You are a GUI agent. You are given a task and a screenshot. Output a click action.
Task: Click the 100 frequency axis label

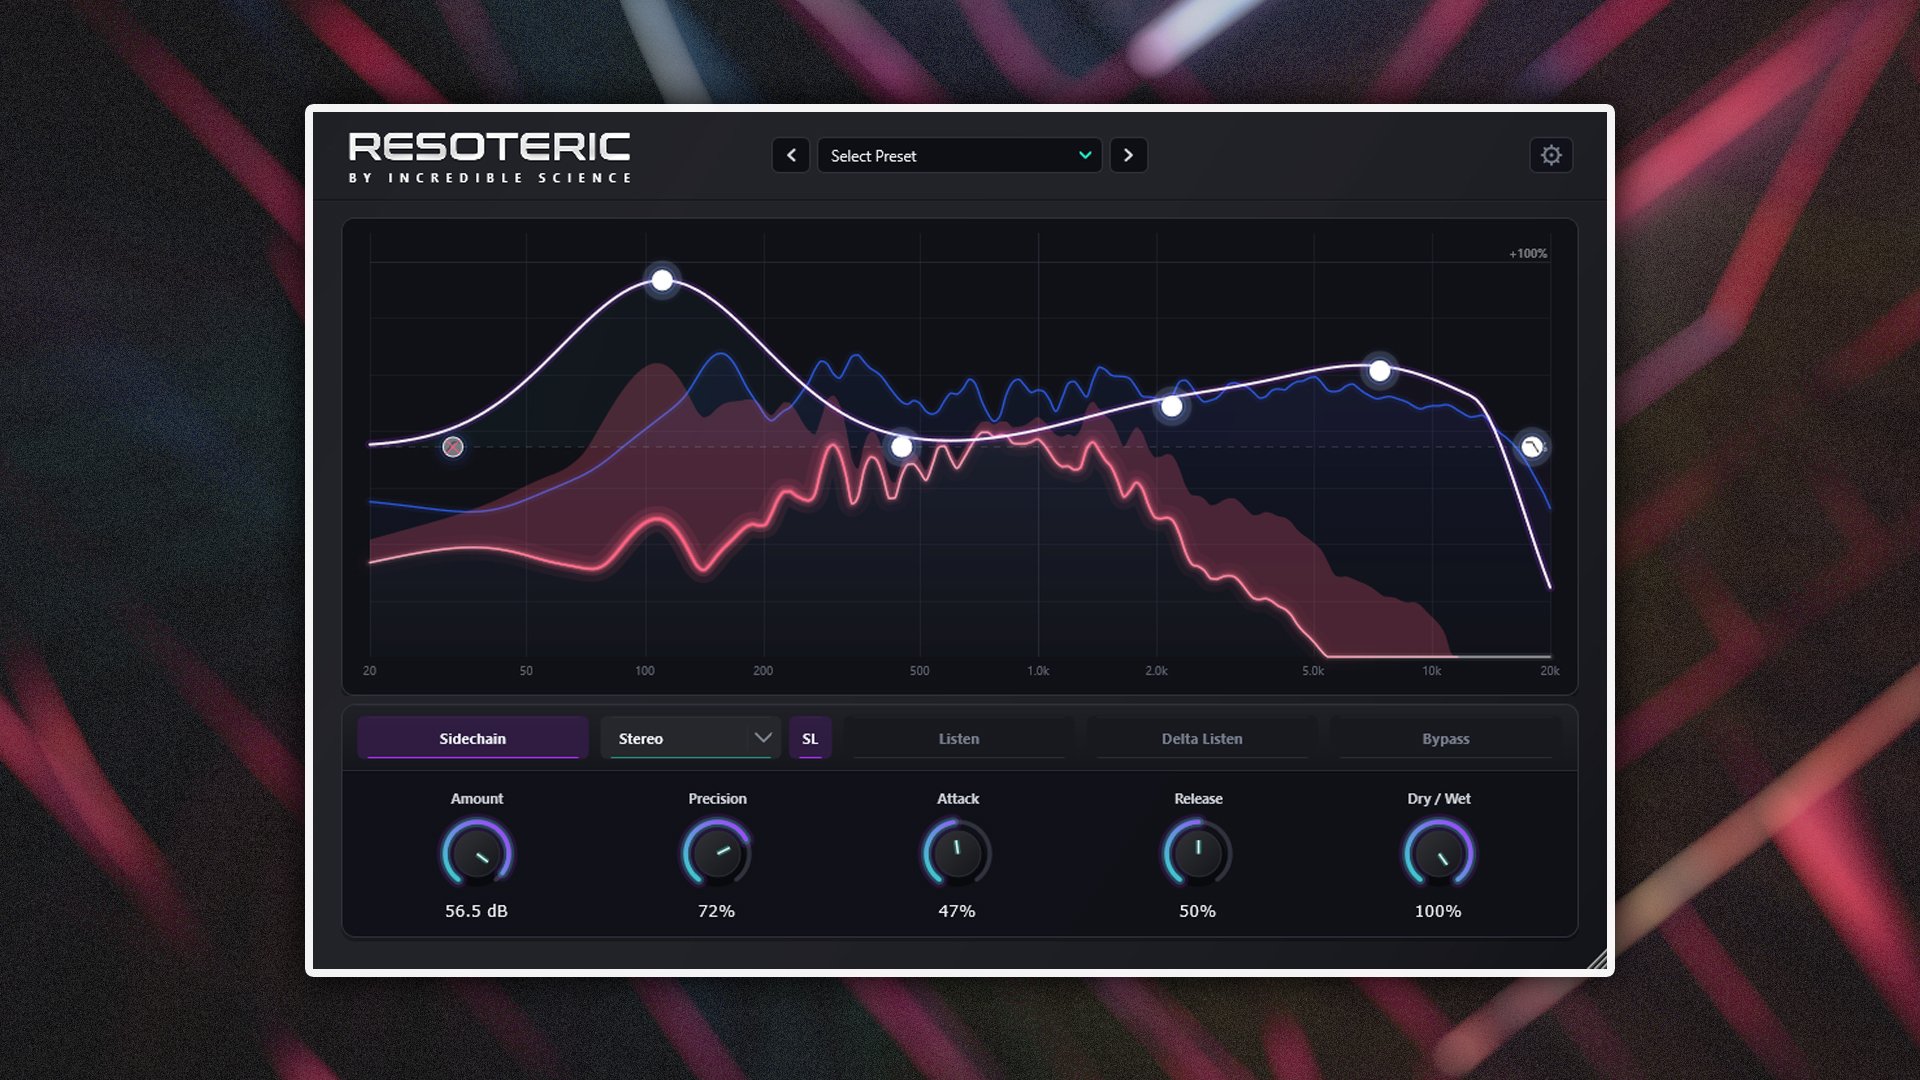(645, 671)
